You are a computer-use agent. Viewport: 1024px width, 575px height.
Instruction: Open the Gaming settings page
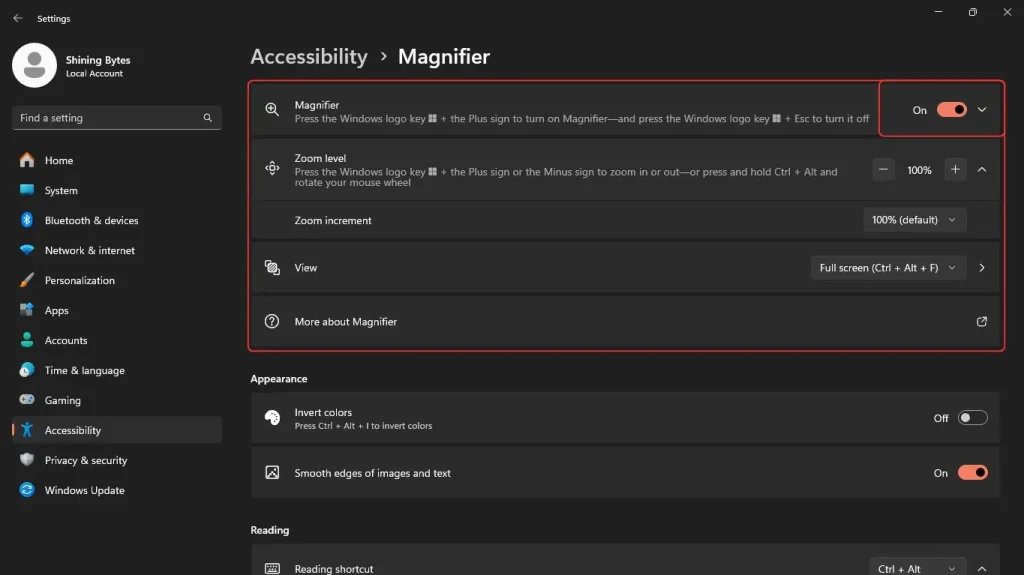point(62,400)
